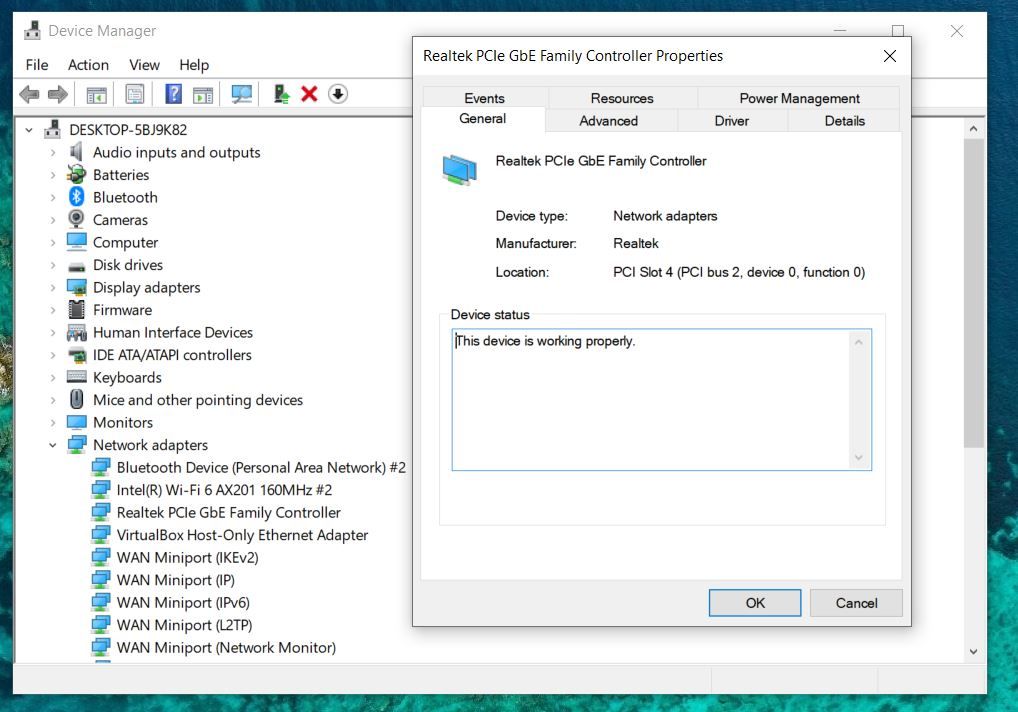This screenshot has width=1018, height=712.
Task: Click the Firmware chip icon
Action: [77, 310]
